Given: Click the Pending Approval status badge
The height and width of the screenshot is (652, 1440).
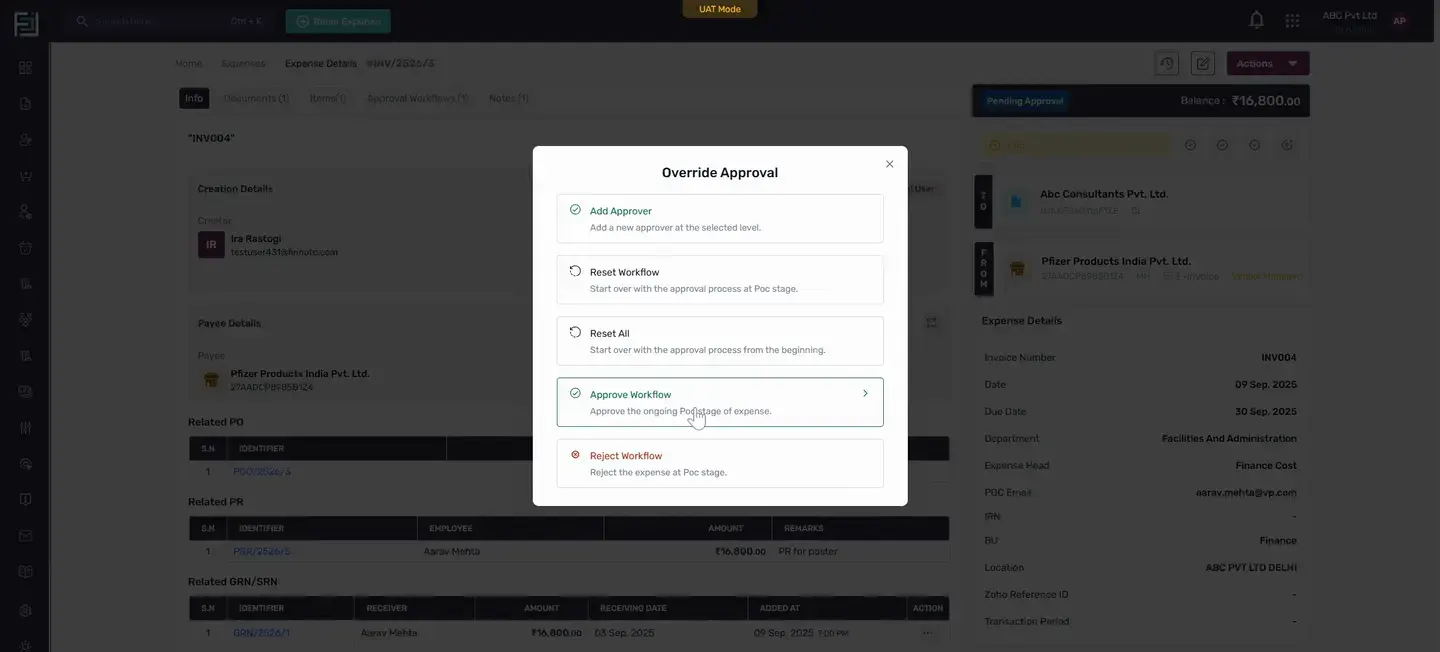Looking at the screenshot, I should [1024, 101].
